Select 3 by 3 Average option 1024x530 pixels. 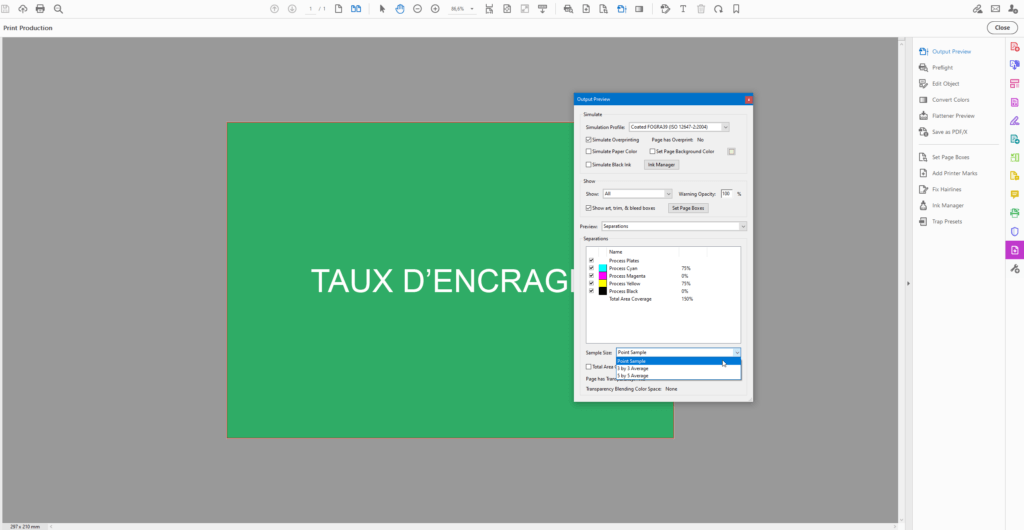tap(679, 368)
